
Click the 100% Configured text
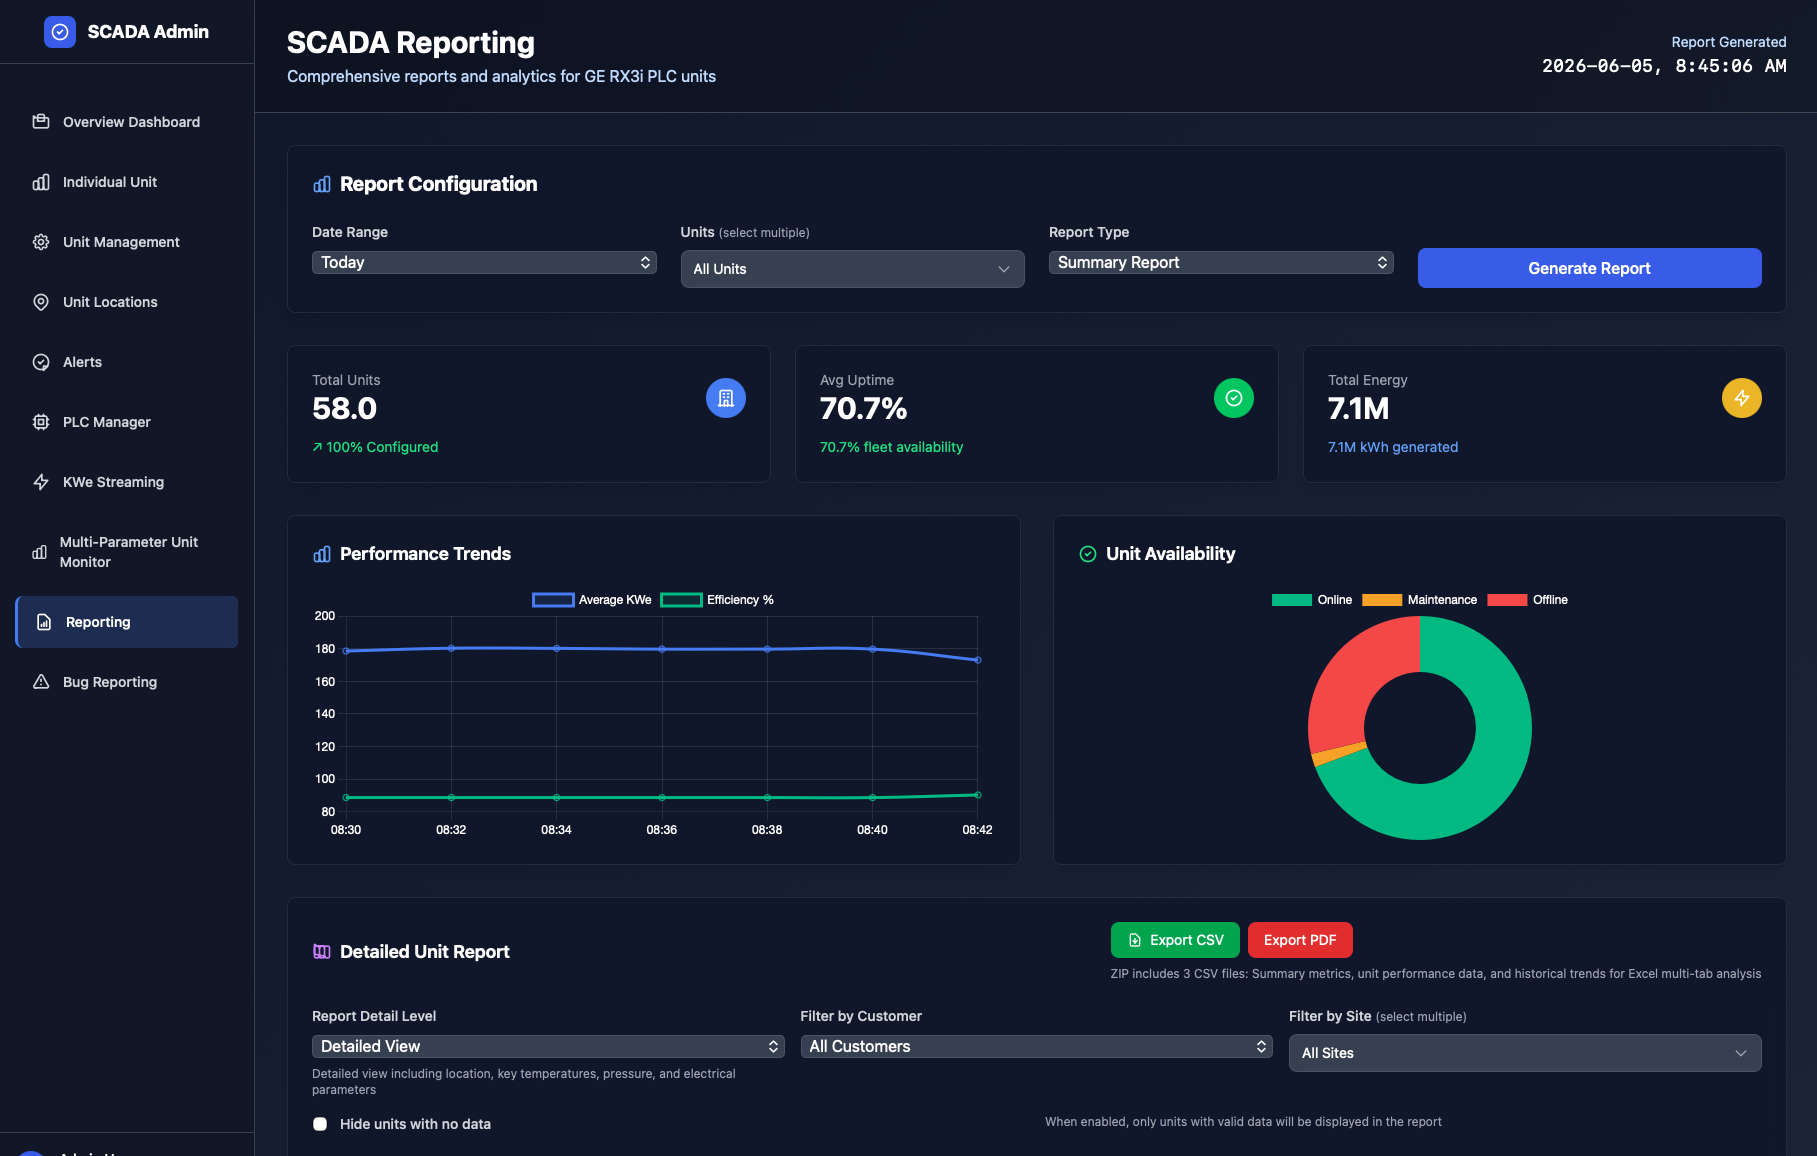[x=382, y=447]
